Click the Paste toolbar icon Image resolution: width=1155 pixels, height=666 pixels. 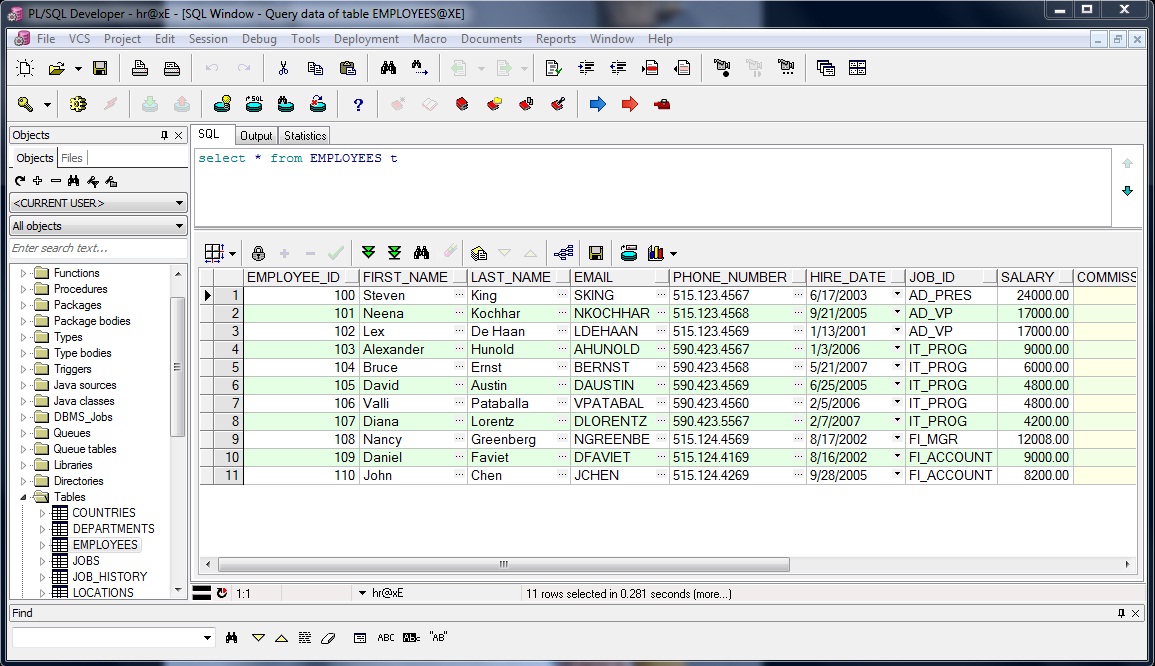coord(350,67)
